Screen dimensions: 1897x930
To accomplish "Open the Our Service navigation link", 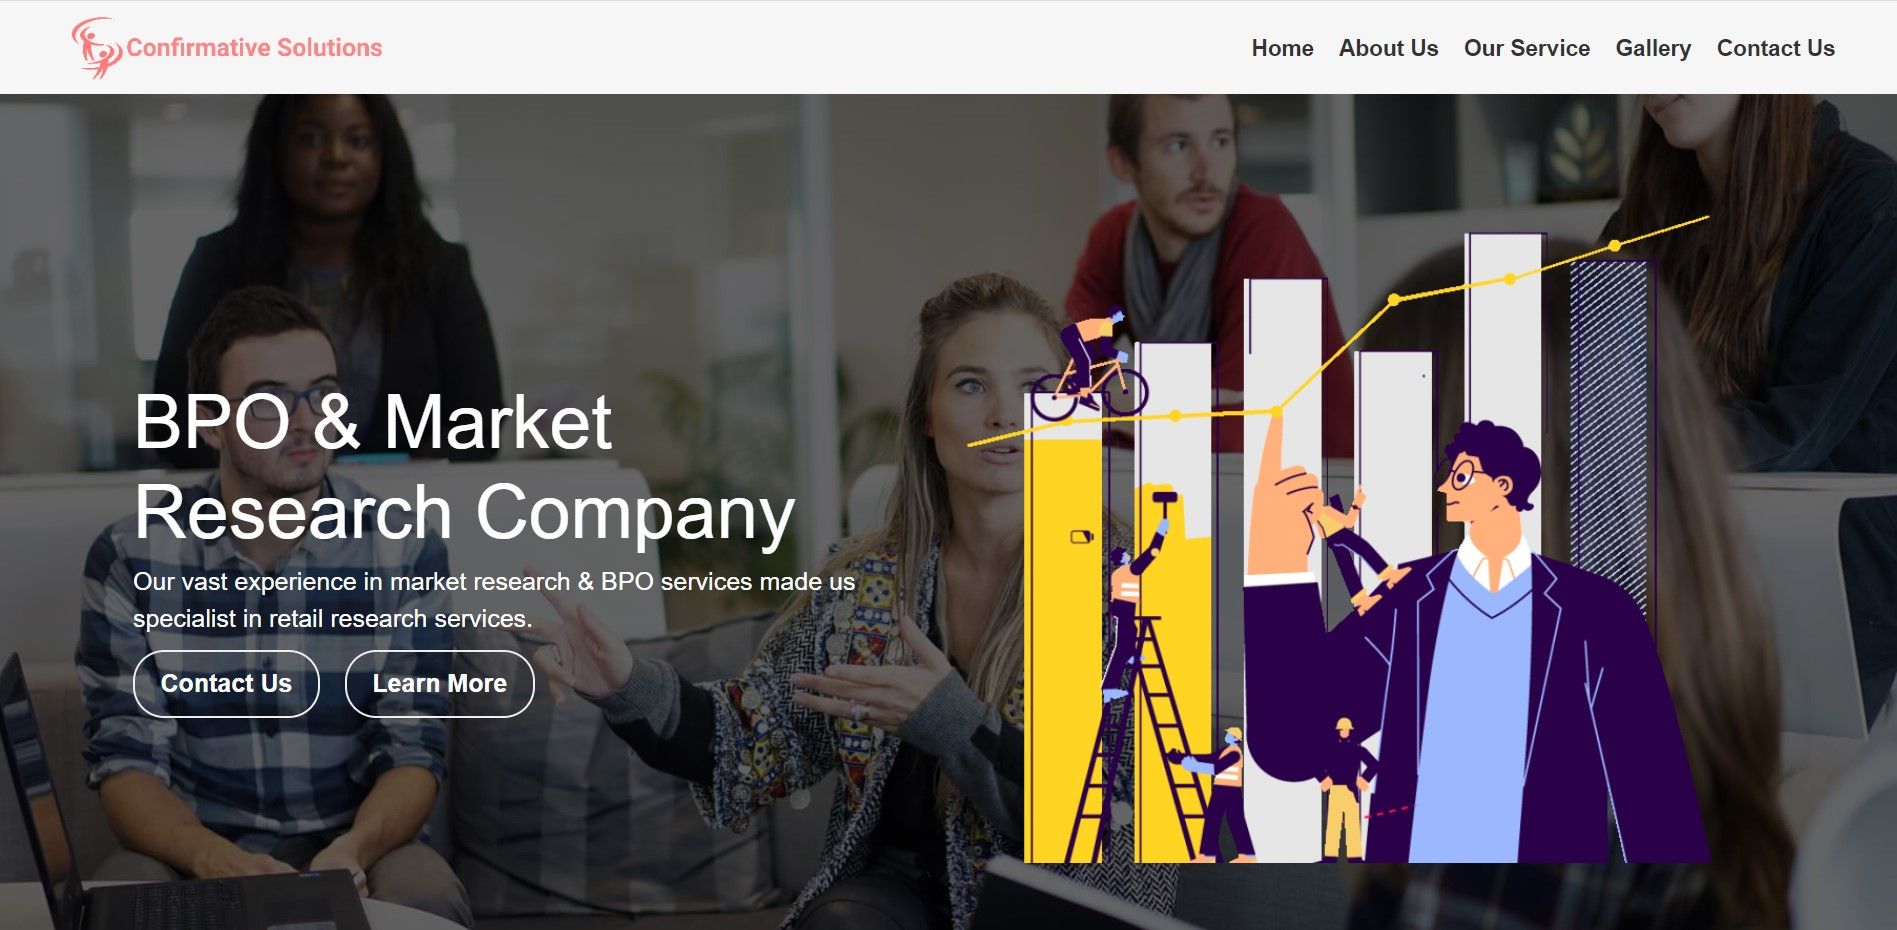I will [x=1526, y=48].
